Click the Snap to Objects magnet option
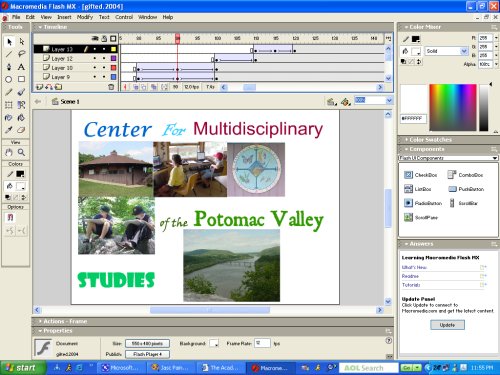 pos(10,218)
